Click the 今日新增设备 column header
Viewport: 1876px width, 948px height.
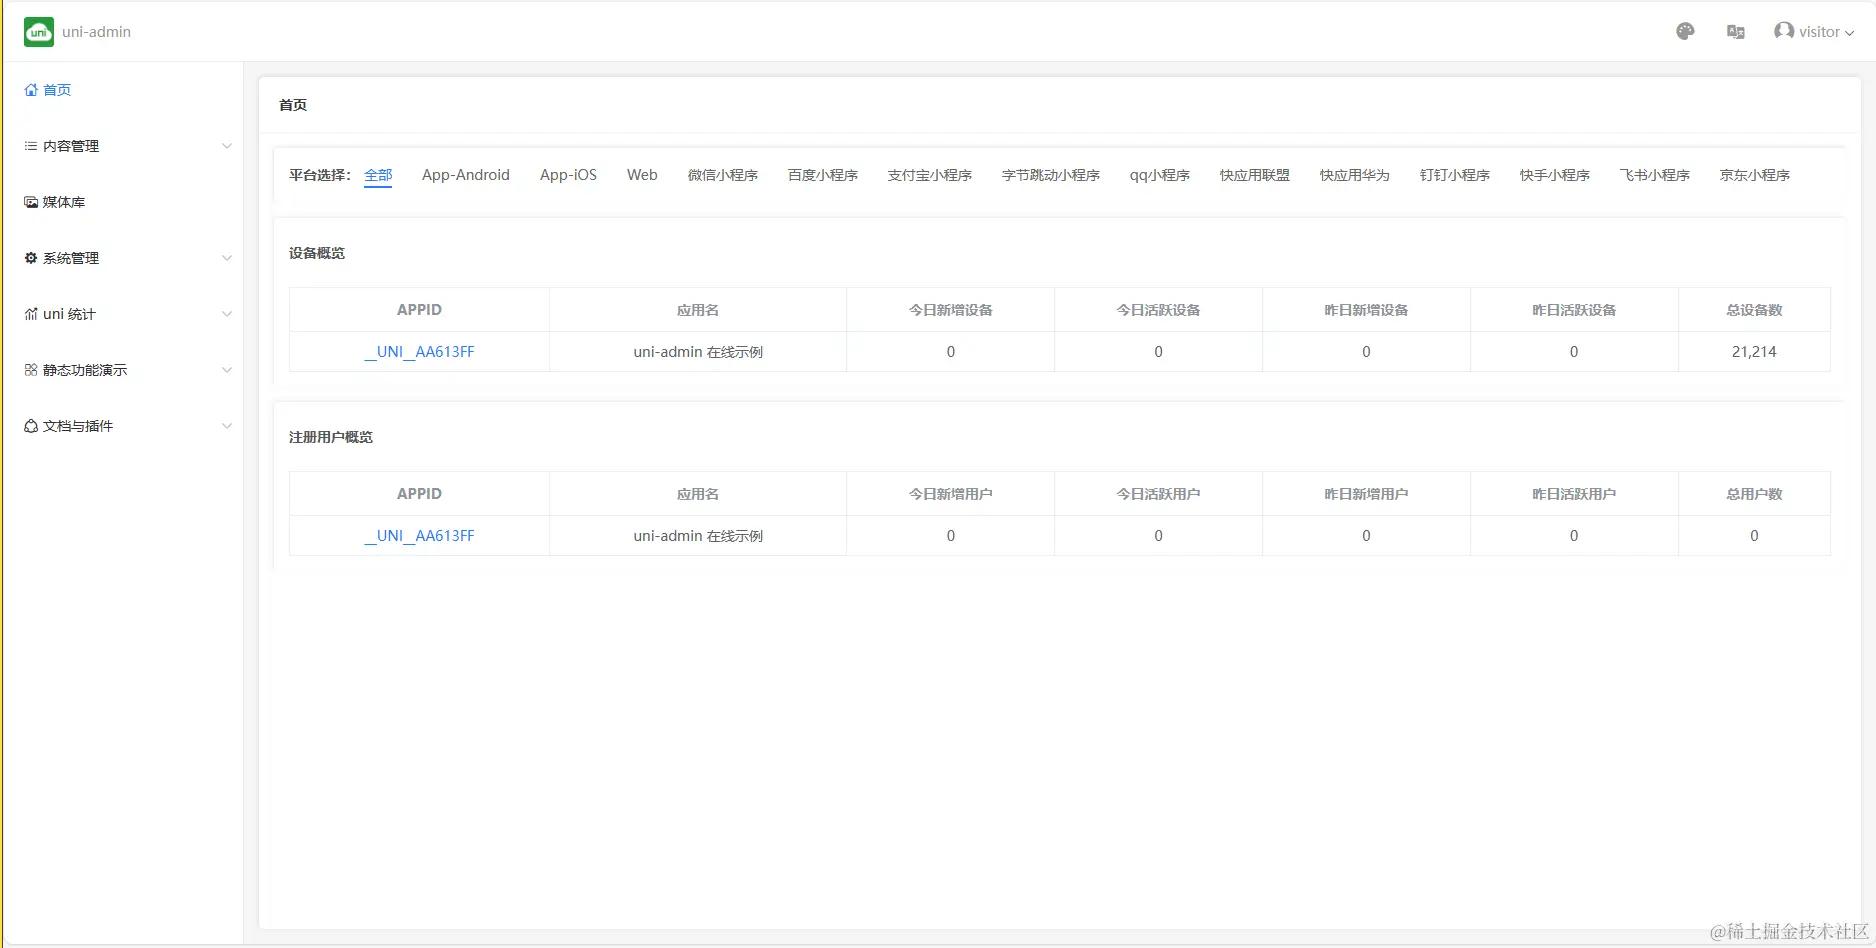click(x=950, y=310)
